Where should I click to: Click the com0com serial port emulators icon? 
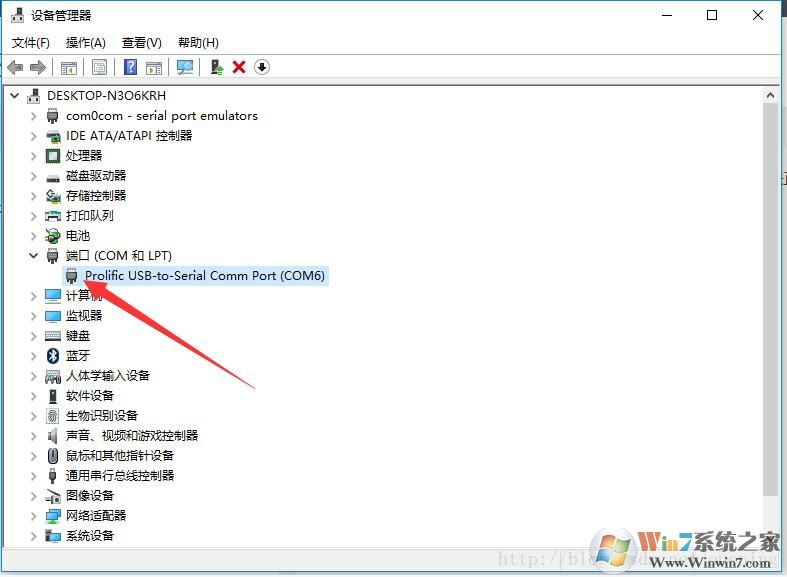(x=53, y=116)
